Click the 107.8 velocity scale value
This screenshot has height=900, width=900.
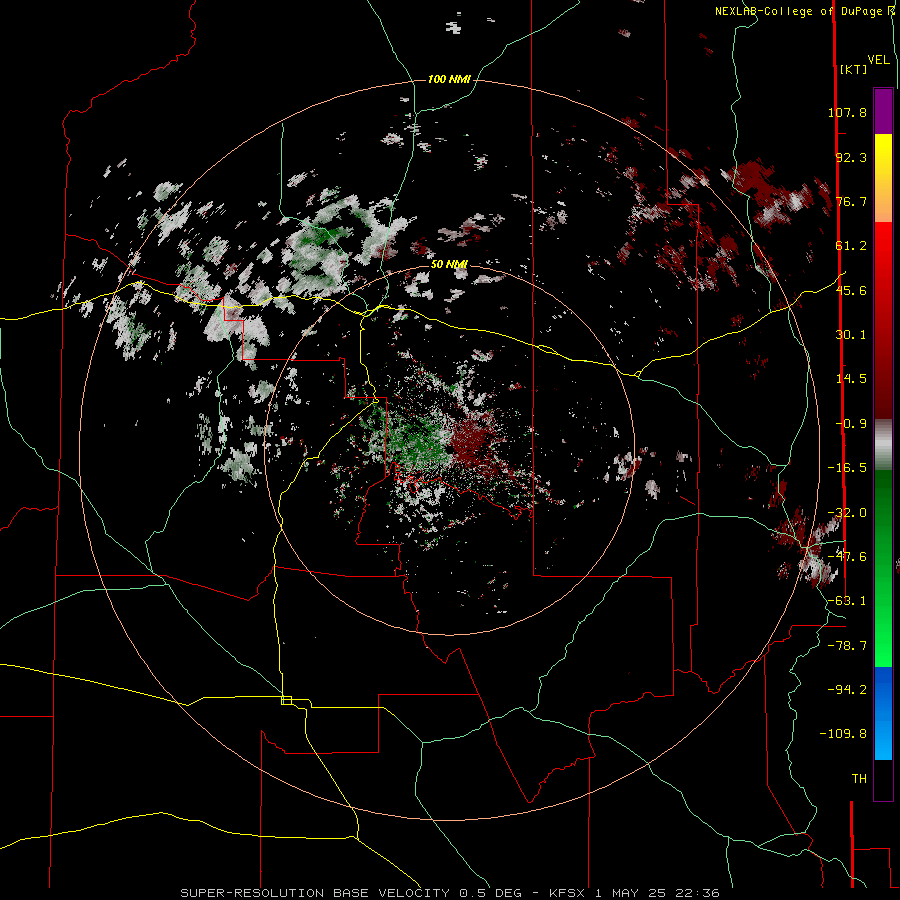(x=847, y=112)
